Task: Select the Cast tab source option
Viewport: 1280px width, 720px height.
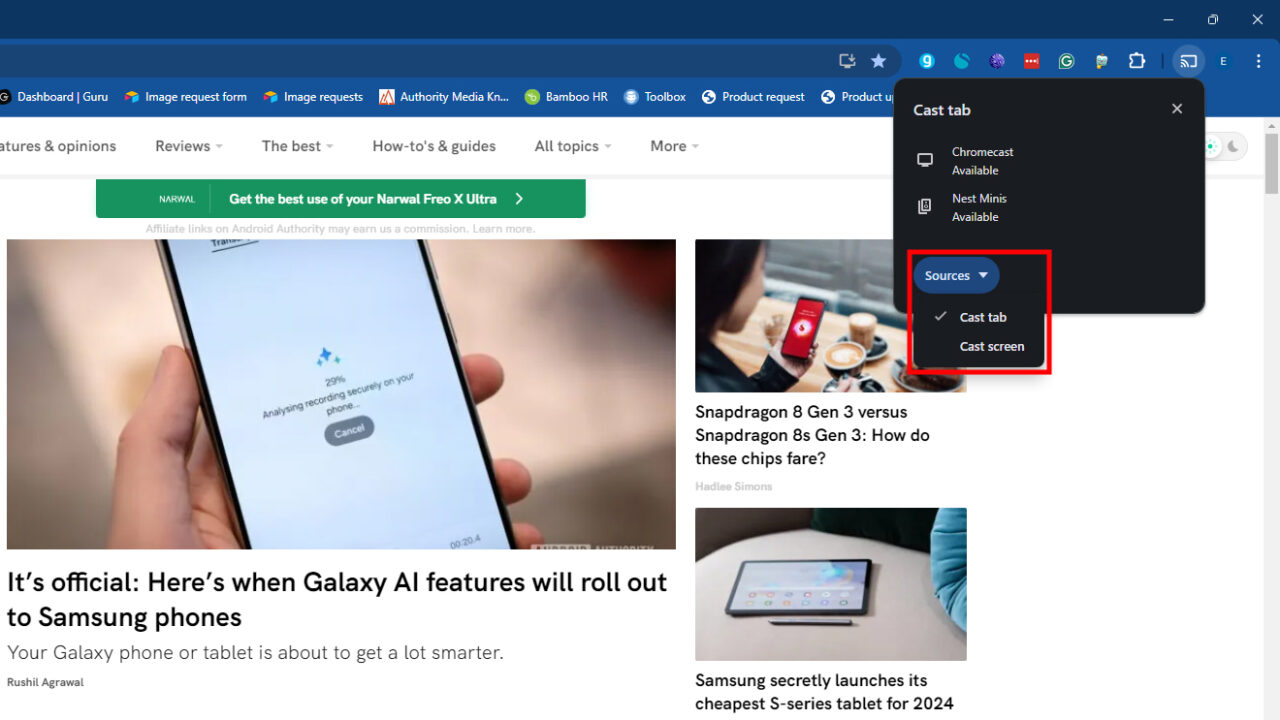Action: pyautogui.click(x=981, y=317)
